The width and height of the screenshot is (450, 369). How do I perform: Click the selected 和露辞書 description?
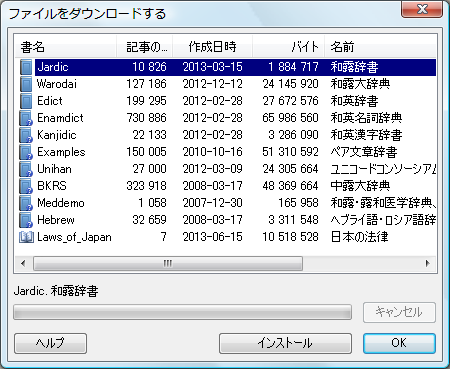[354, 67]
